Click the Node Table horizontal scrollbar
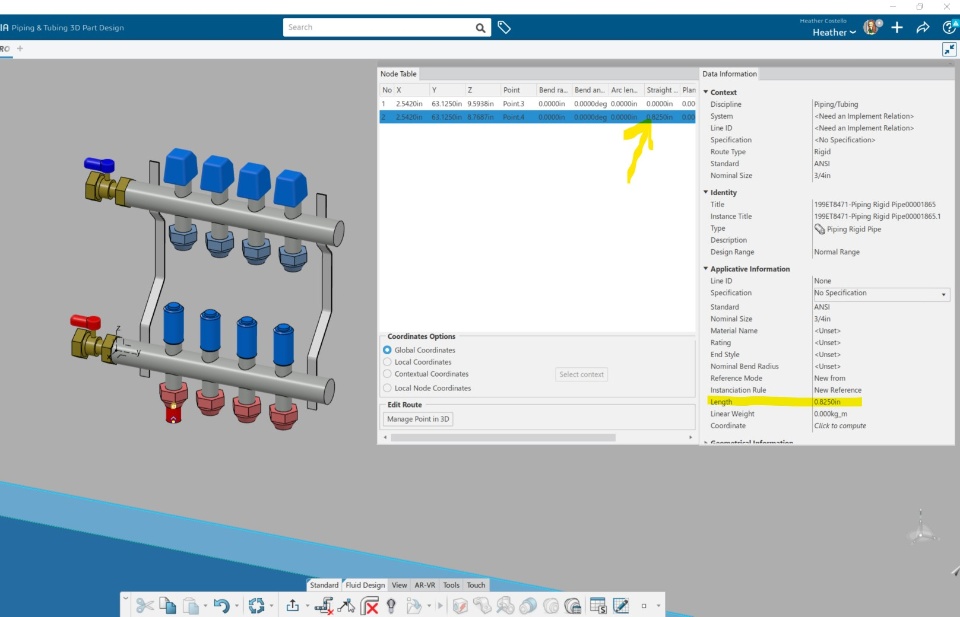Viewport: 960px width, 617px height. coord(503,438)
